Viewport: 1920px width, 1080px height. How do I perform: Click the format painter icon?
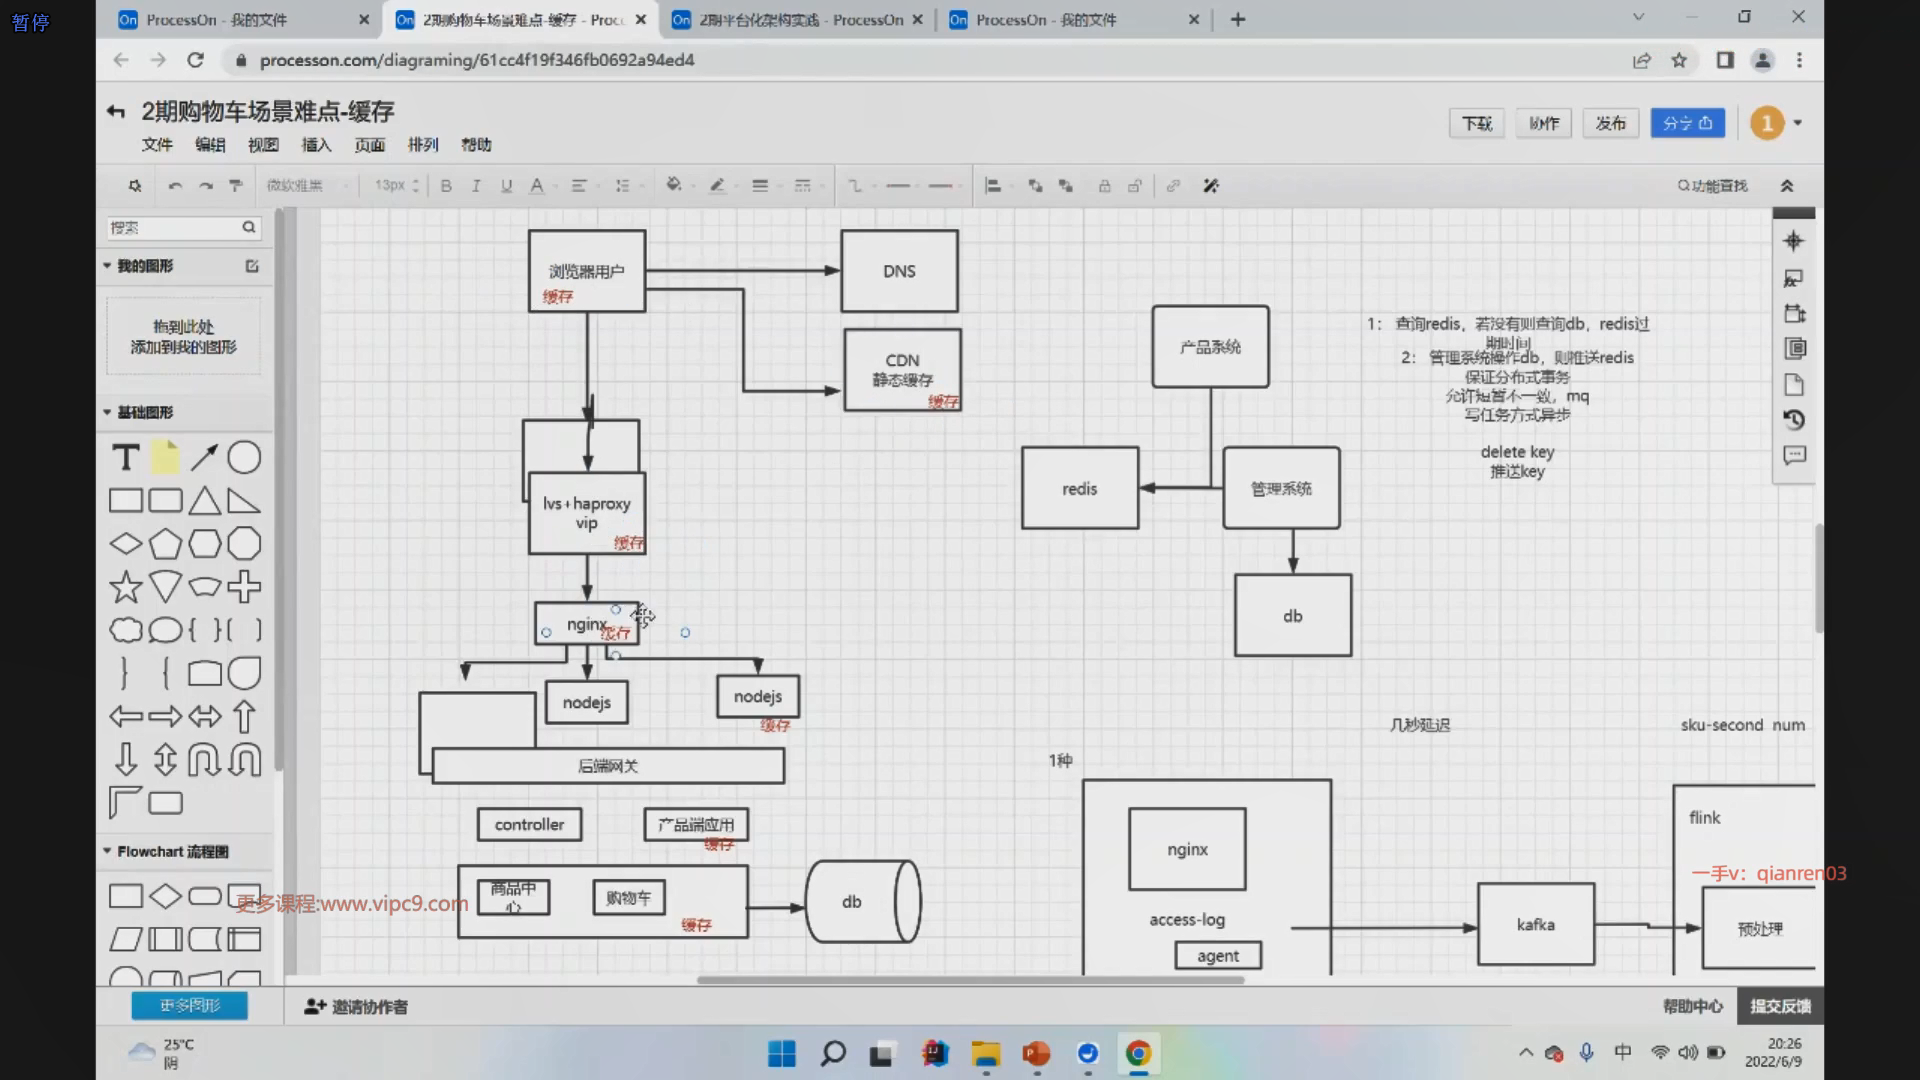pos(236,186)
